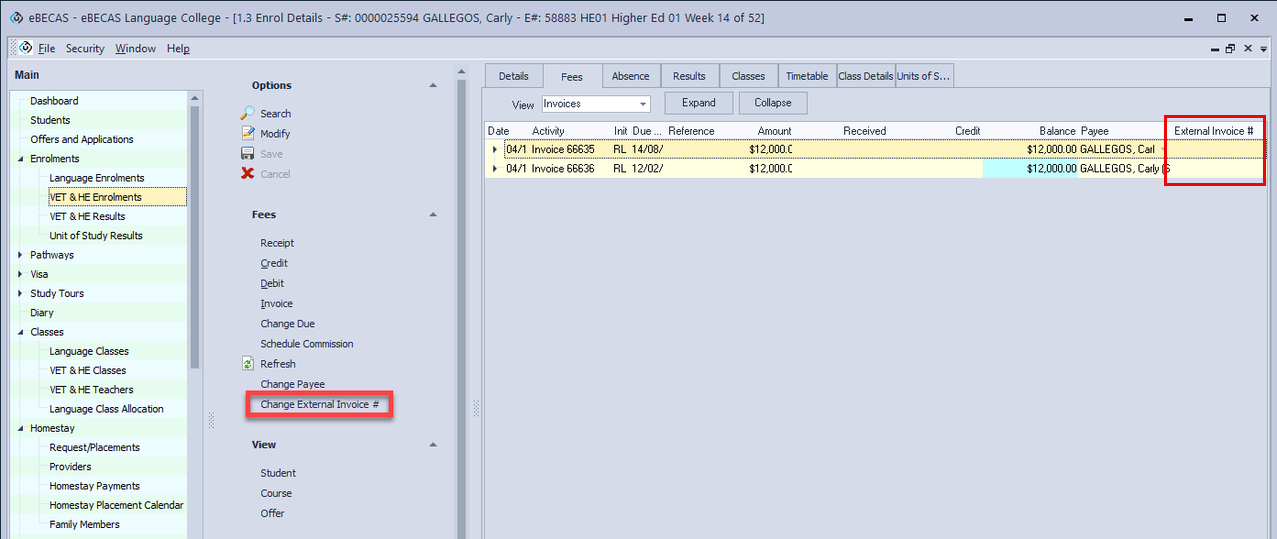The image size is (1277, 539).
Task: Select Language Enrolments in the tree
Action: (x=97, y=178)
